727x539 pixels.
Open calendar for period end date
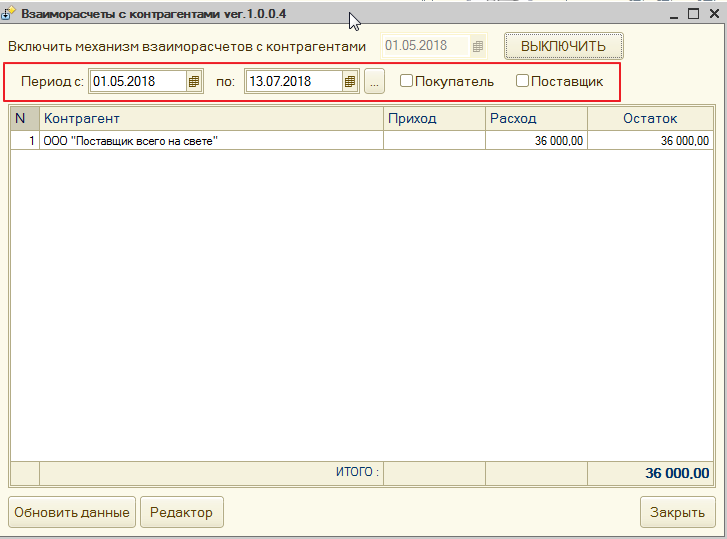click(350, 82)
